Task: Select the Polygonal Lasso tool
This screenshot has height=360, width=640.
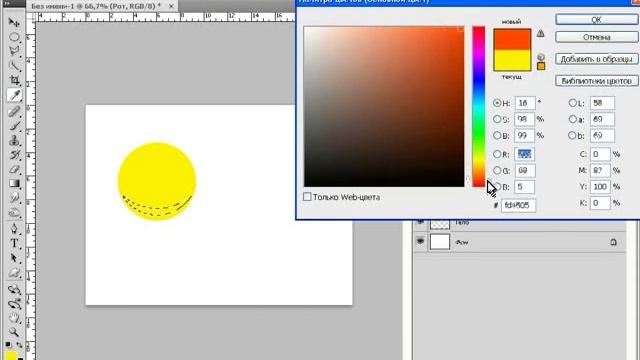Action: [x=14, y=51]
